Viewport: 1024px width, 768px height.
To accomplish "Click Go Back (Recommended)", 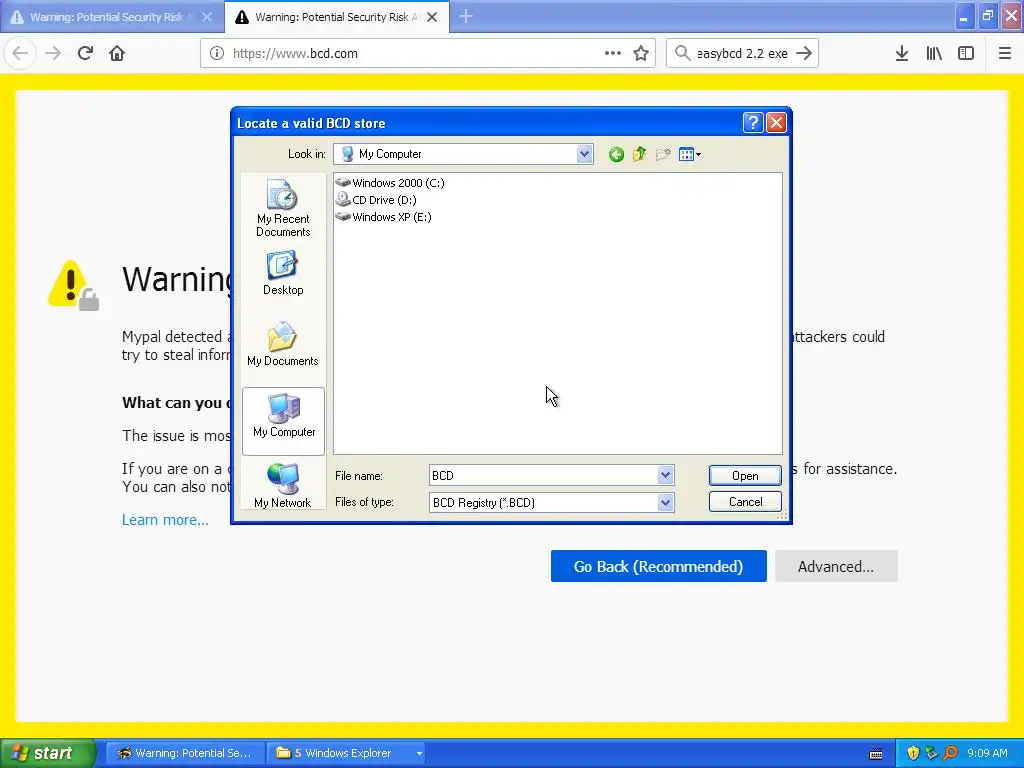I will pyautogui.click(x=658, y=566).
